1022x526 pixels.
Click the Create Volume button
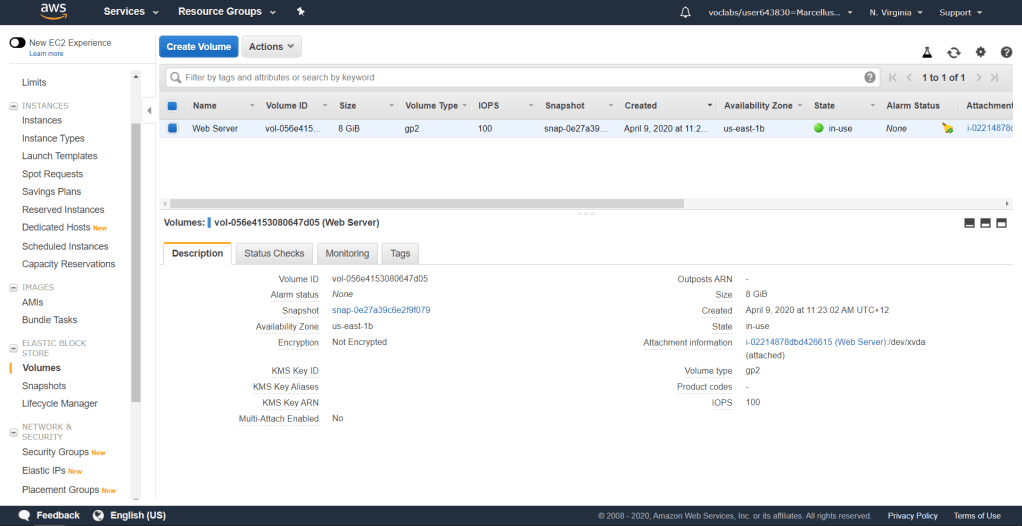(197, 47)
